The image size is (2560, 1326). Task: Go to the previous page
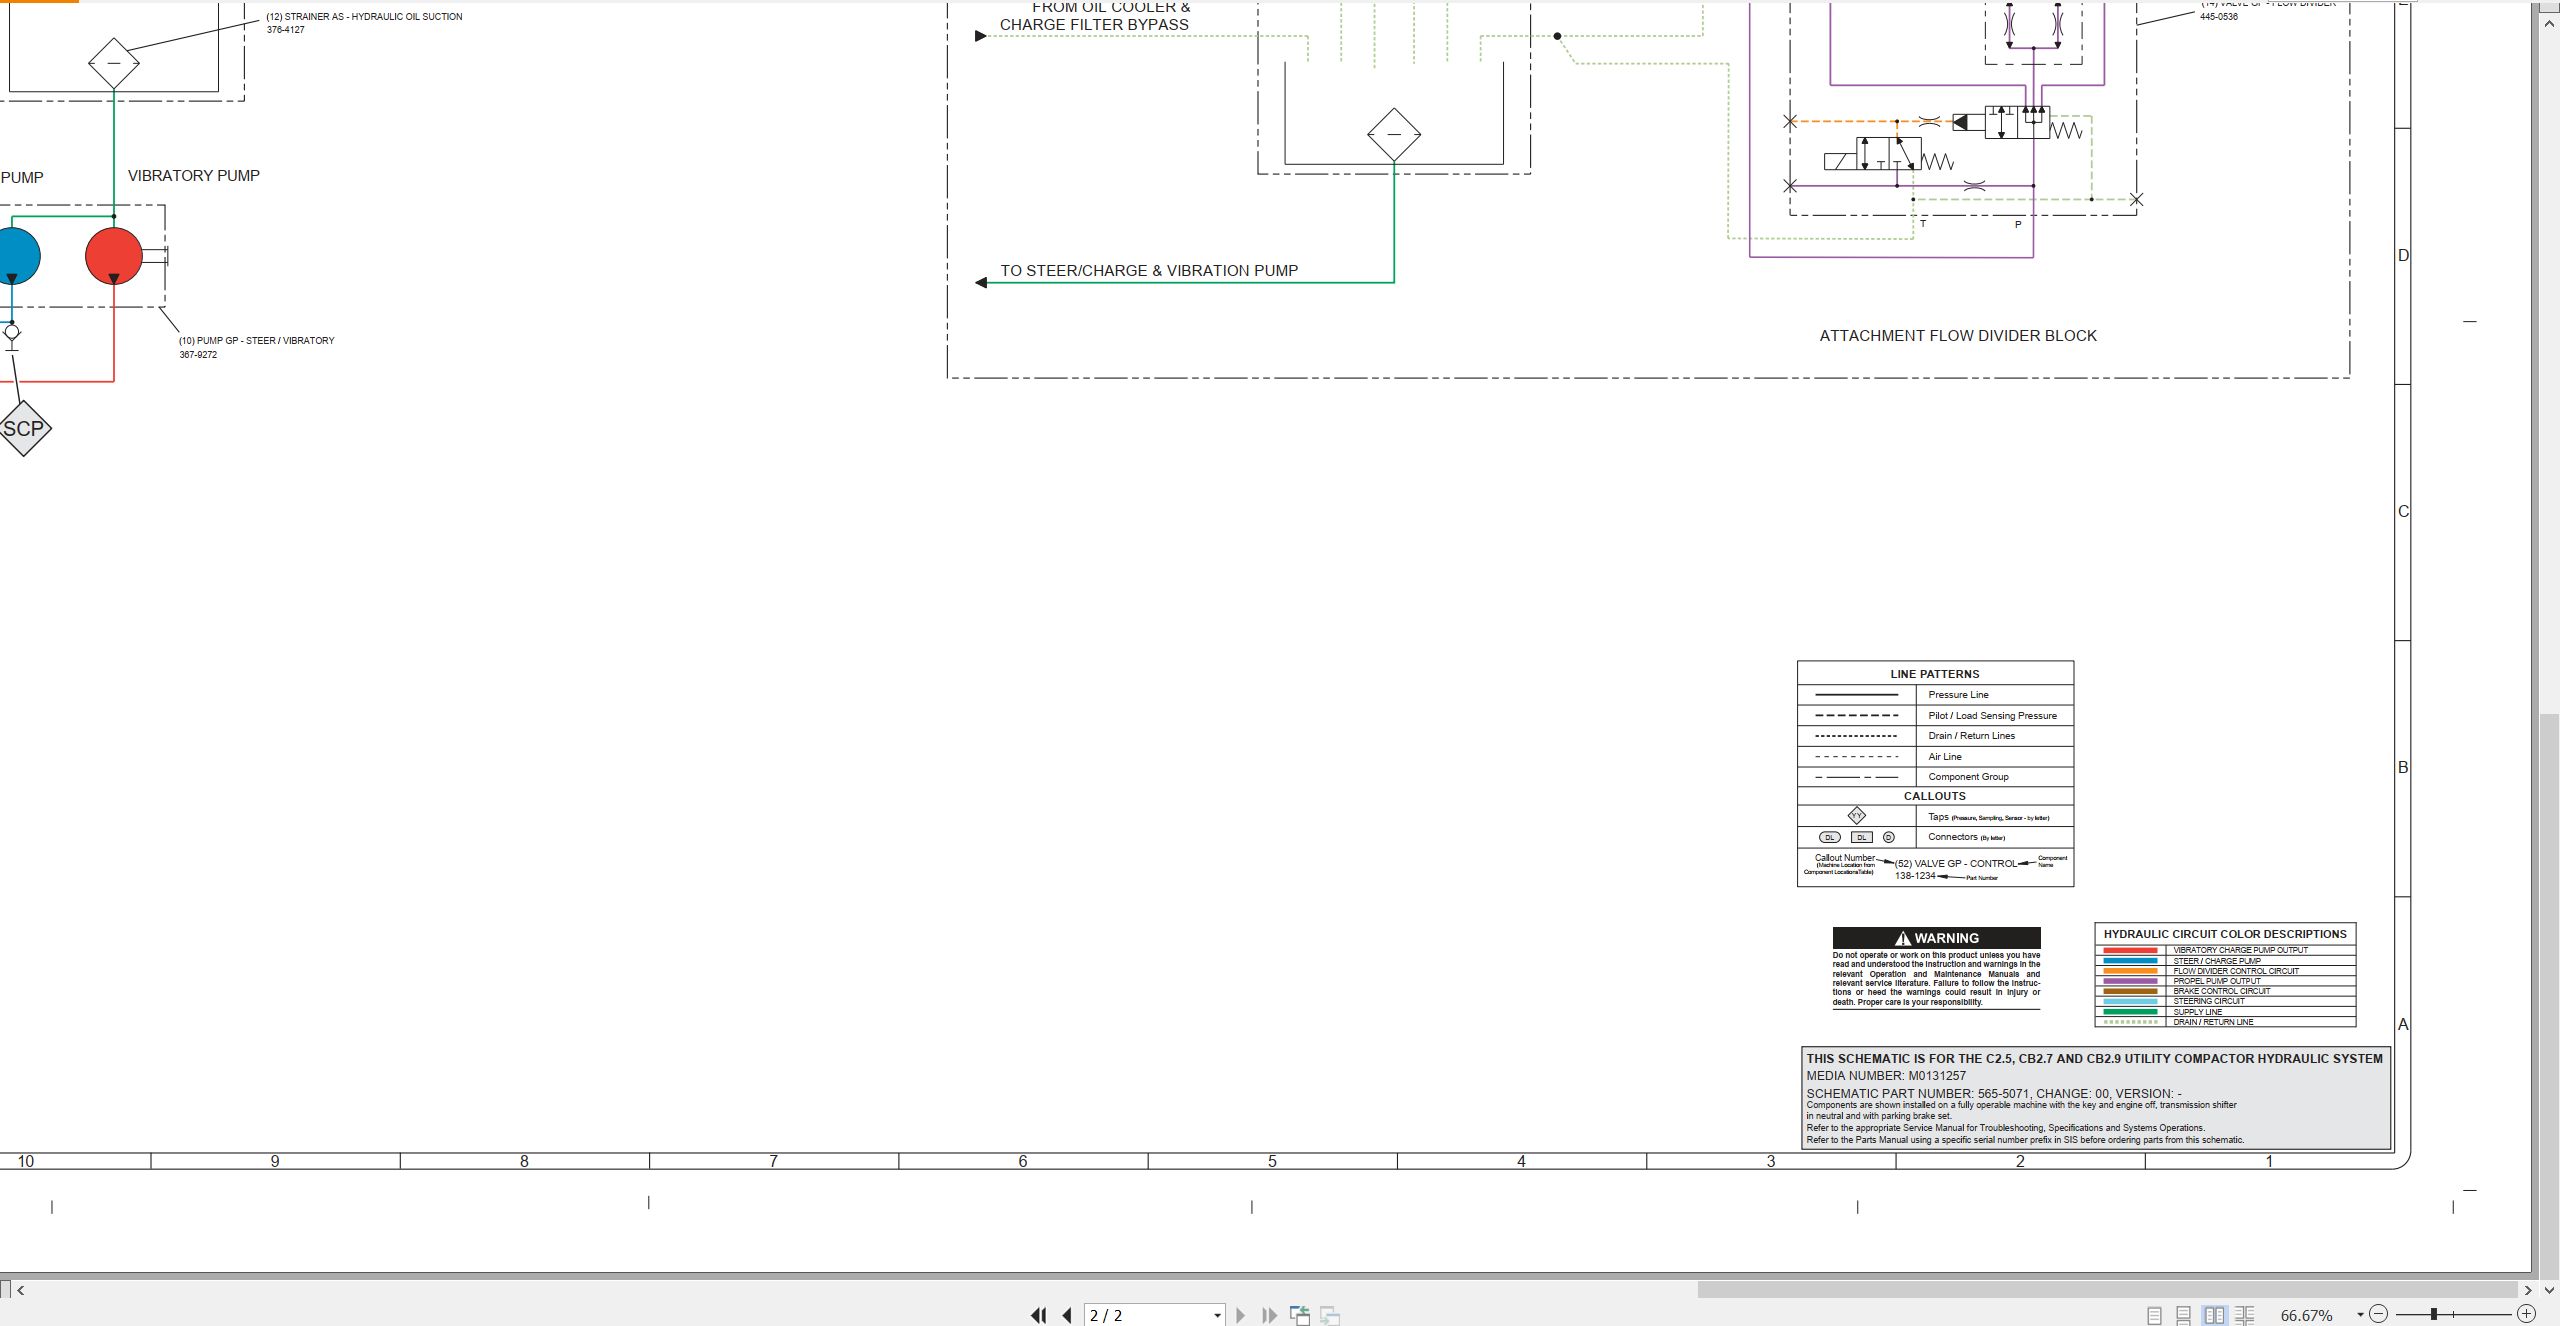(1067, 1316)
